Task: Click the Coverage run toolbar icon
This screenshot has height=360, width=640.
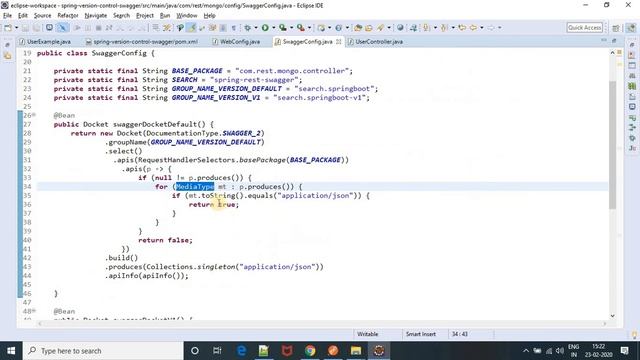Action: 283,28
